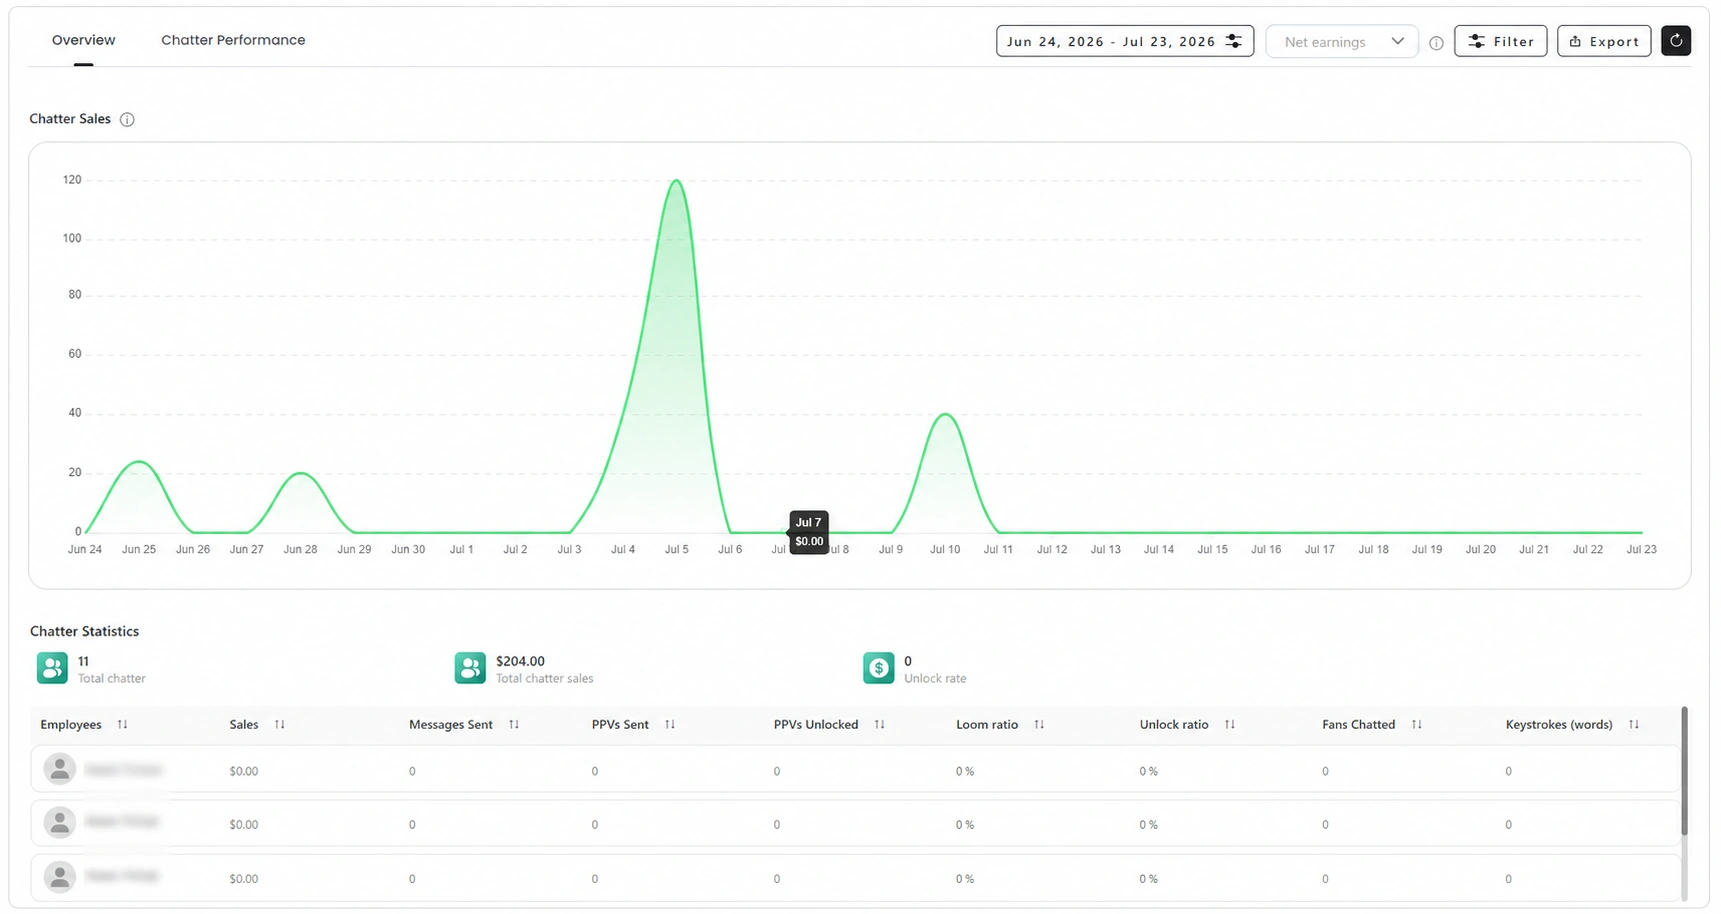Image resolution: width=1721 pixels, height=914 pixels.
Task: Select the Overview tab
Action: pyautogui.click(x=84, y=40)
